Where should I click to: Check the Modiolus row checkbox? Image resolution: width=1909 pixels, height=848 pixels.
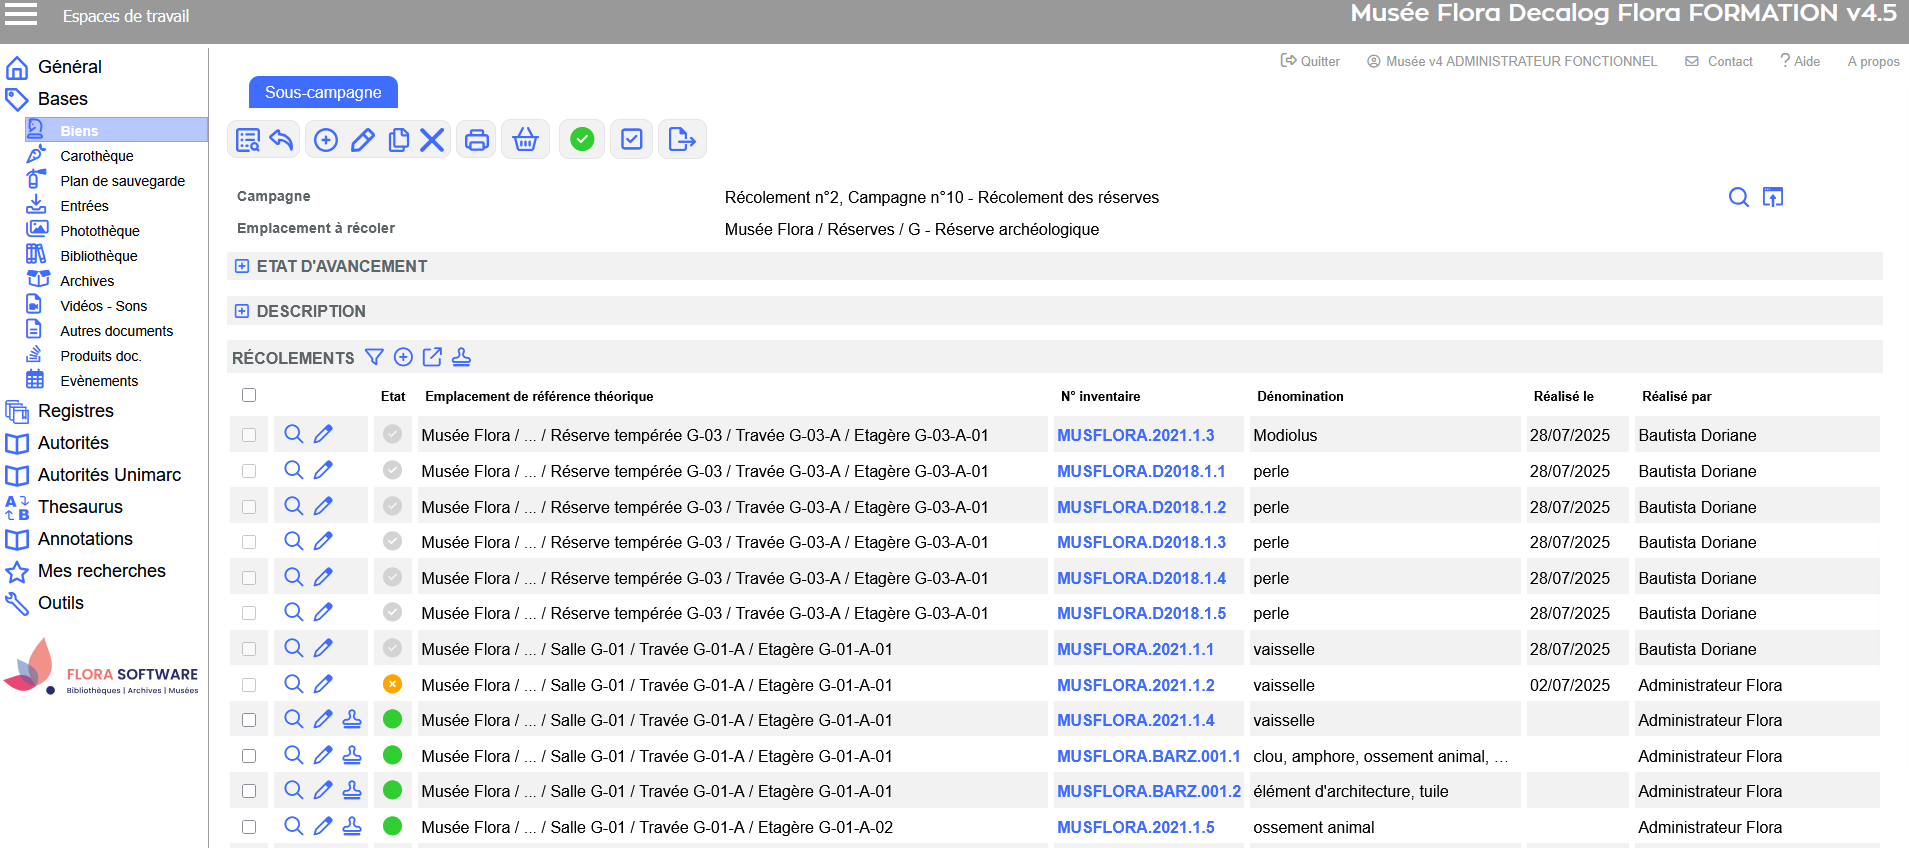click(249, 435)
